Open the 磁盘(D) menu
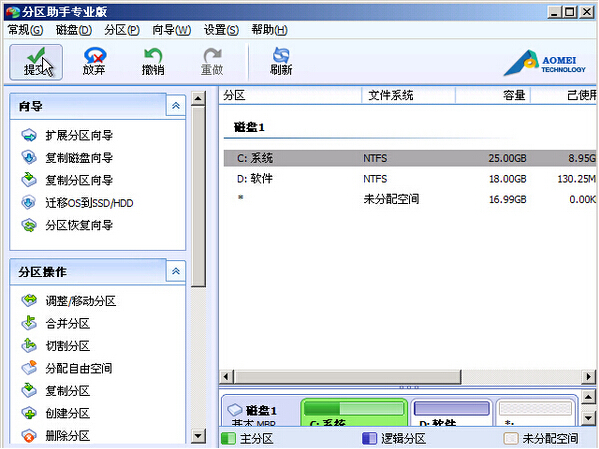 pyautogui.click(x=73, y=30)
